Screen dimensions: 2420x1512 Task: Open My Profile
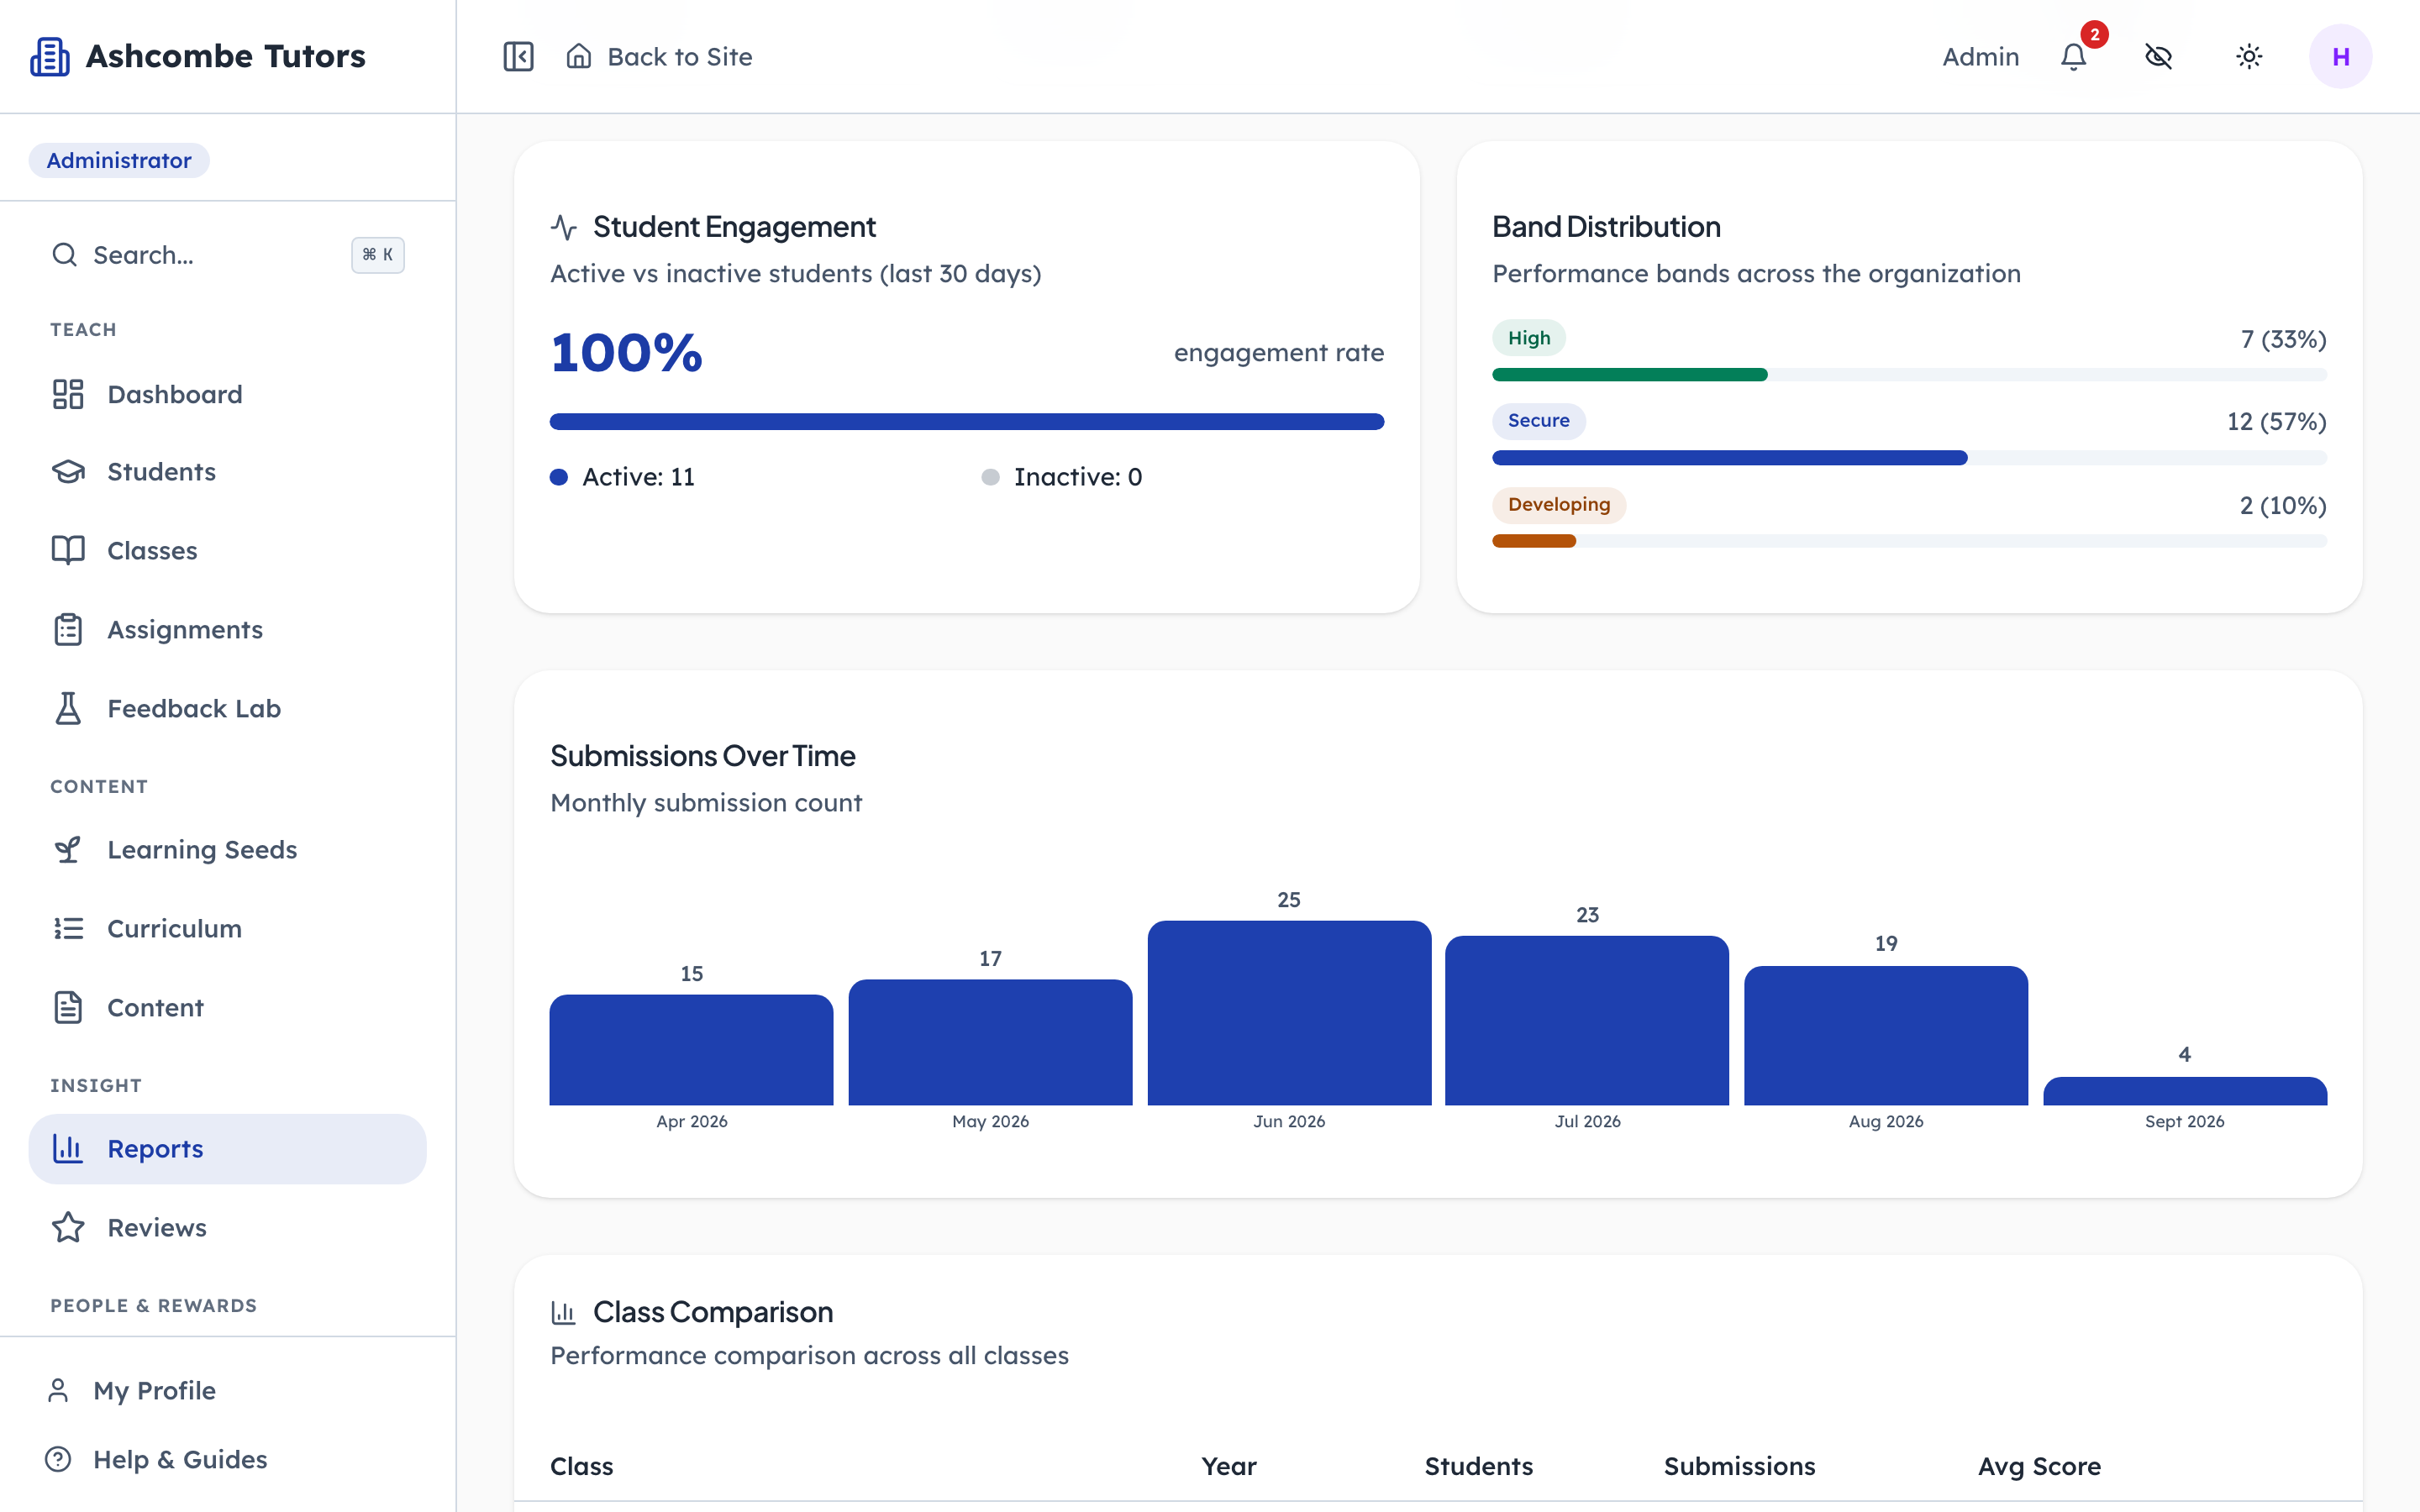228,1390
